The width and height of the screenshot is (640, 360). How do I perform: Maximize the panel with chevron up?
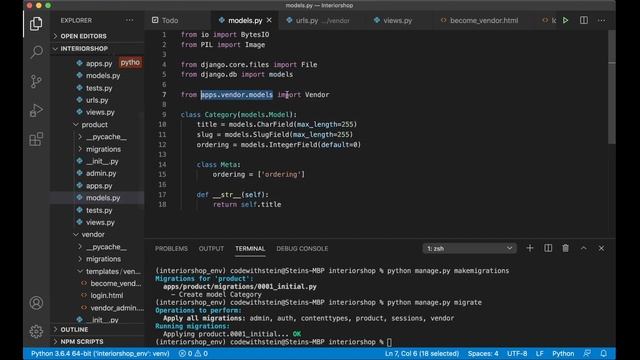tap(583, 248)
